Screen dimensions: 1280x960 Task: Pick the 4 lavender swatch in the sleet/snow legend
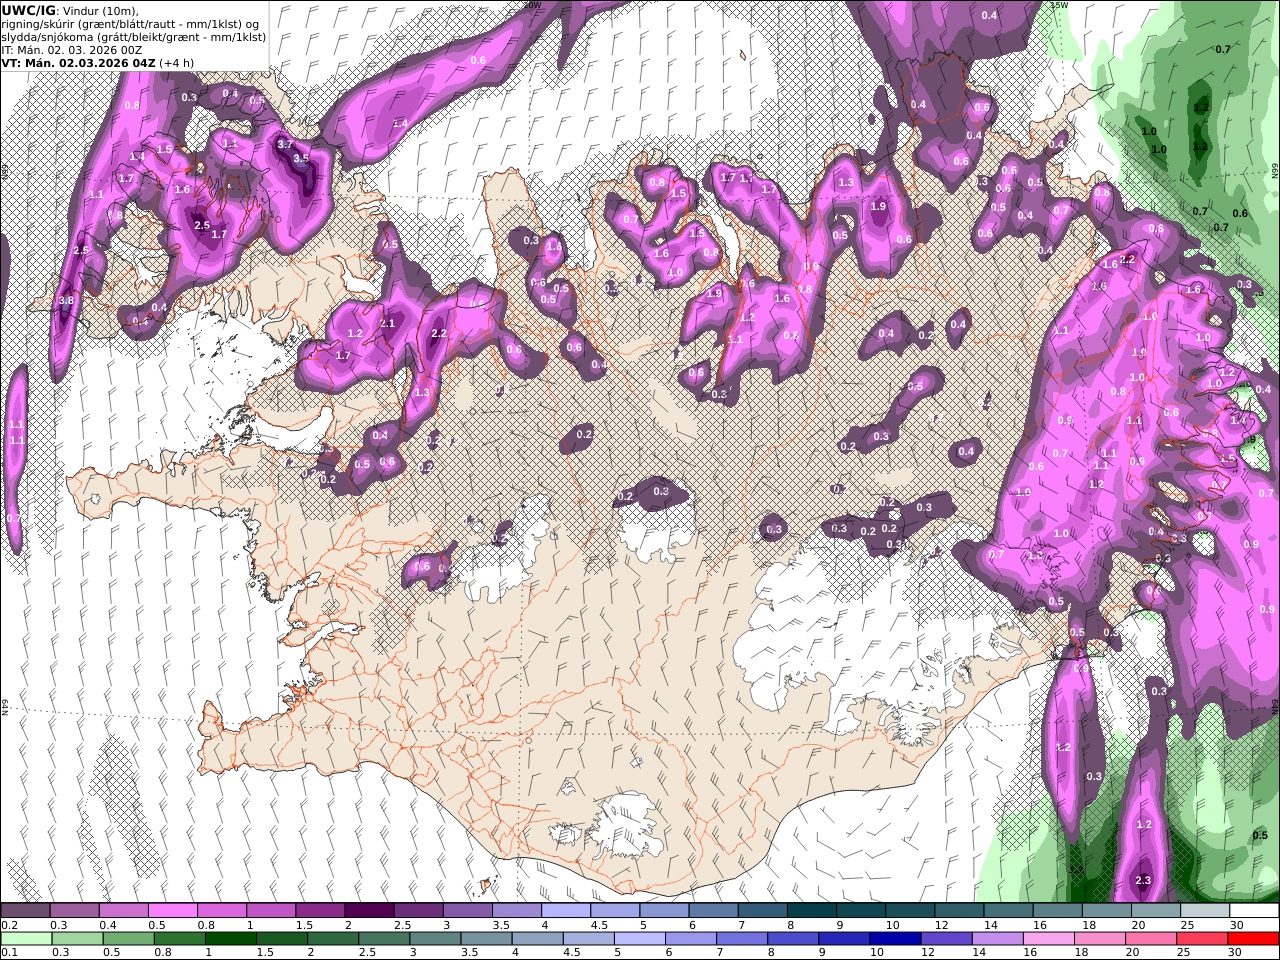[x=566, y=911]
